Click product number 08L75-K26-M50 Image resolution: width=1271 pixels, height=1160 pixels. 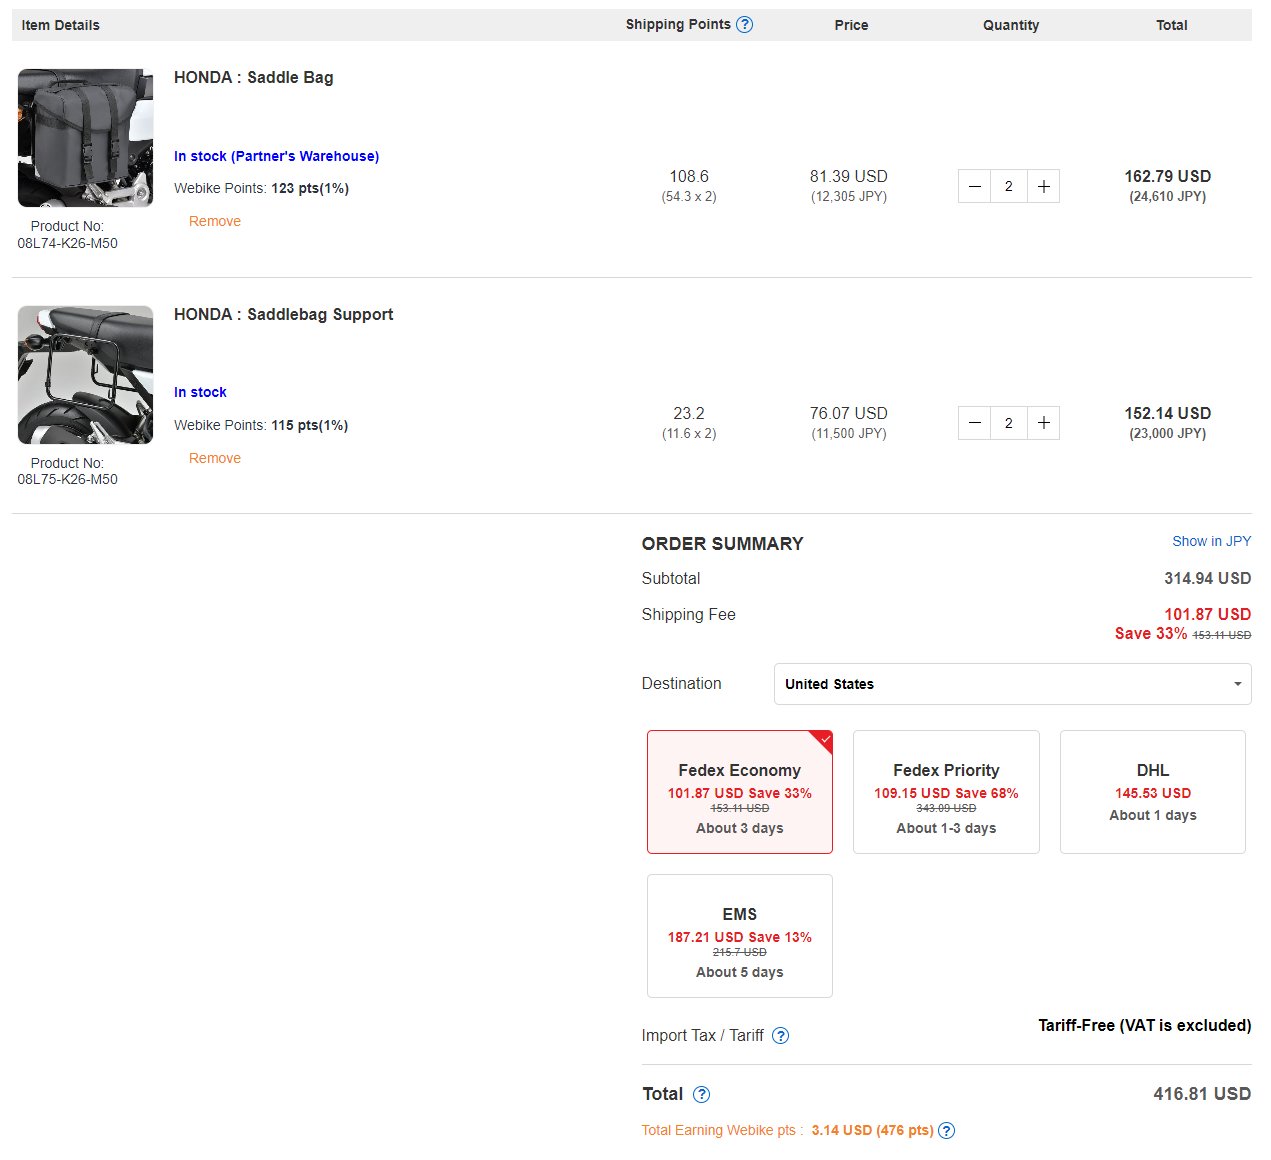coord(68,479)
